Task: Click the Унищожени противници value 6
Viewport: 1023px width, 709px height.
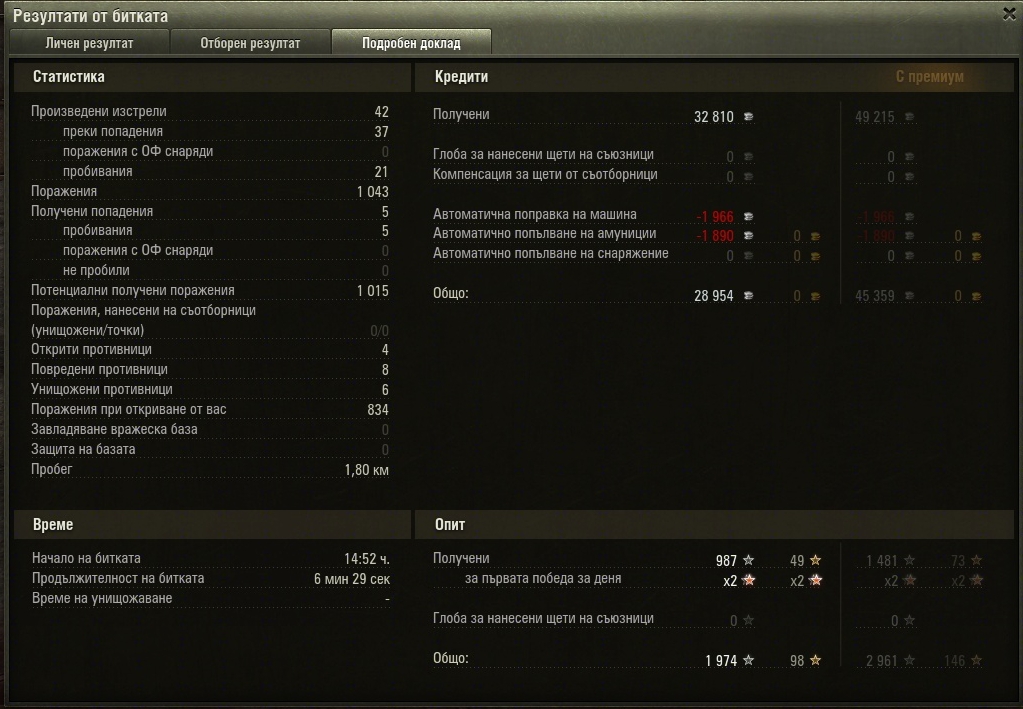Action: [385, 389]
